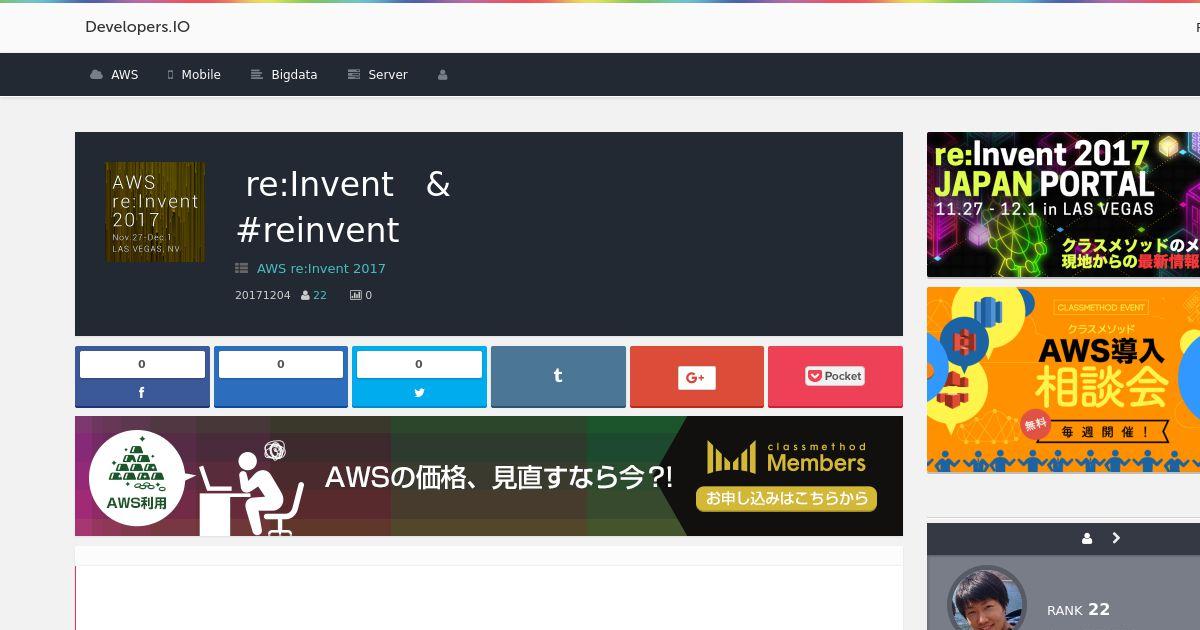Click the publish date 20171204
The width and height of the screenshot is (1200, 630).
[262, 295]
